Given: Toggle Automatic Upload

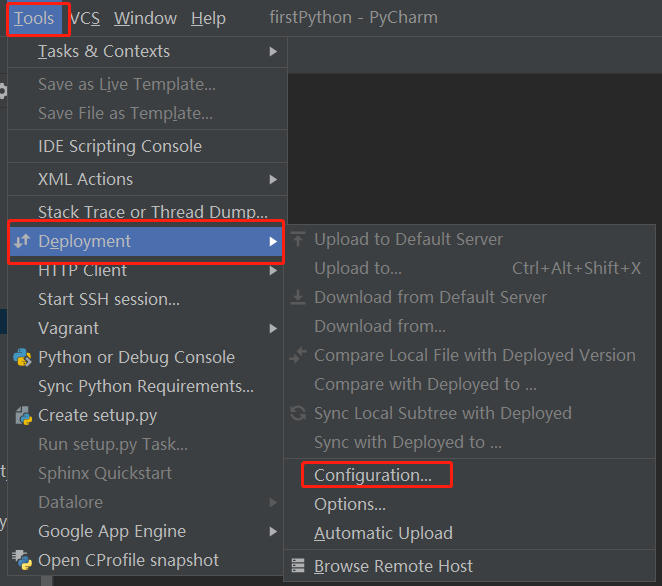Looking at the screenshot, I should click(x=469, y=533).
